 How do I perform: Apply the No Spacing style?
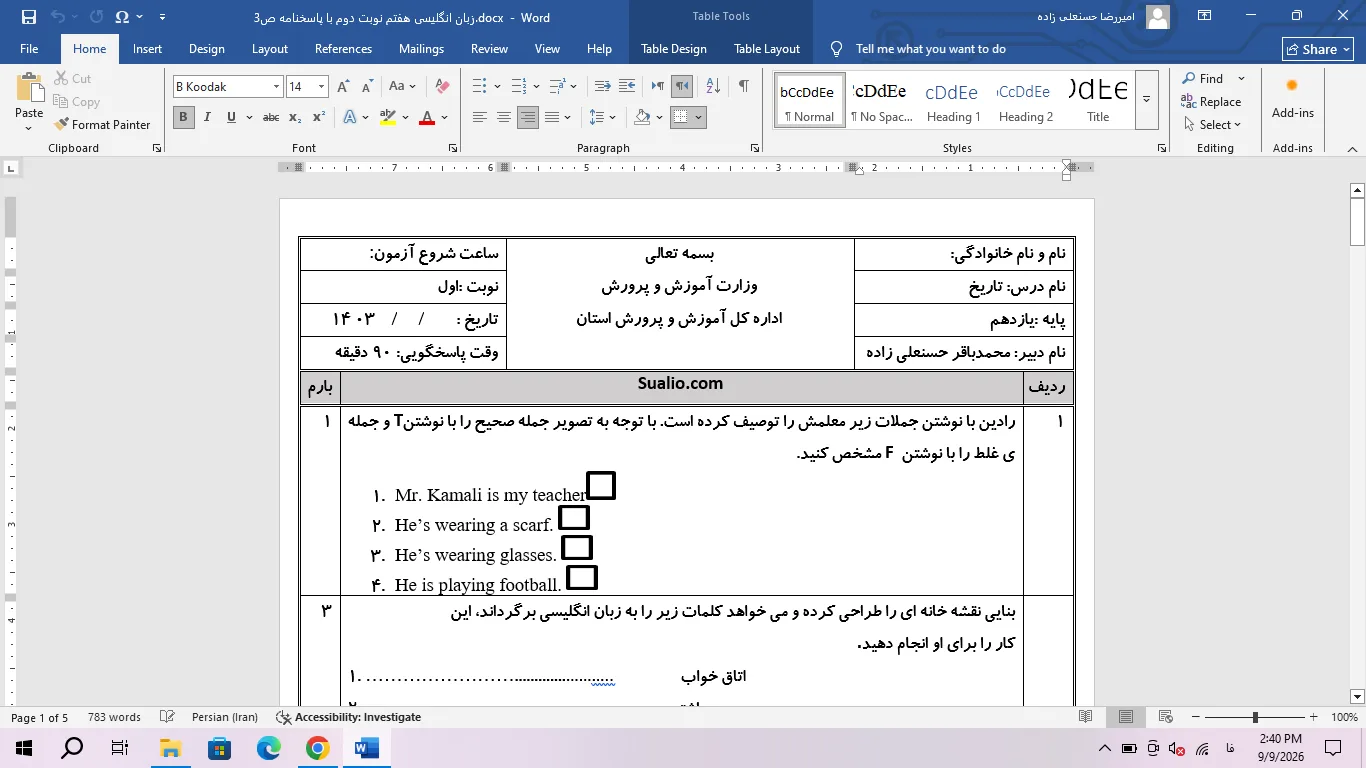tap(880, 100)
